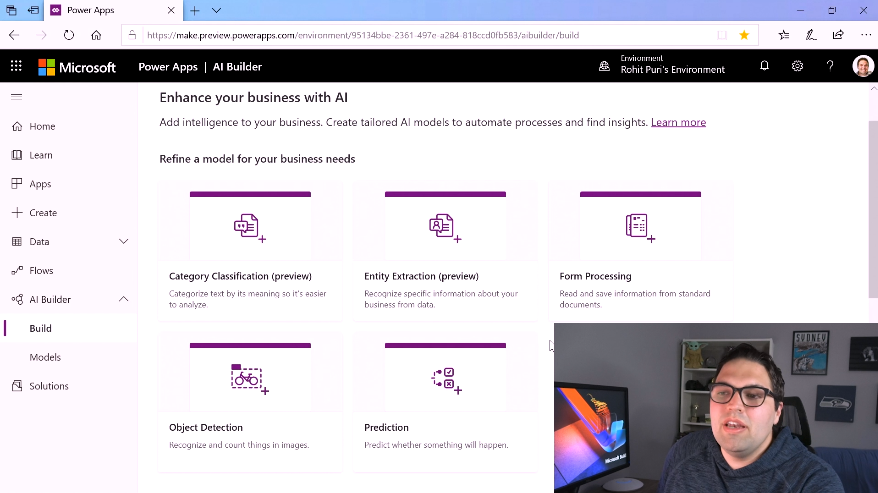Screen dimensions: 878x493
Task: Click the Entity Extraction model icon
Action: tap(445, 227)
